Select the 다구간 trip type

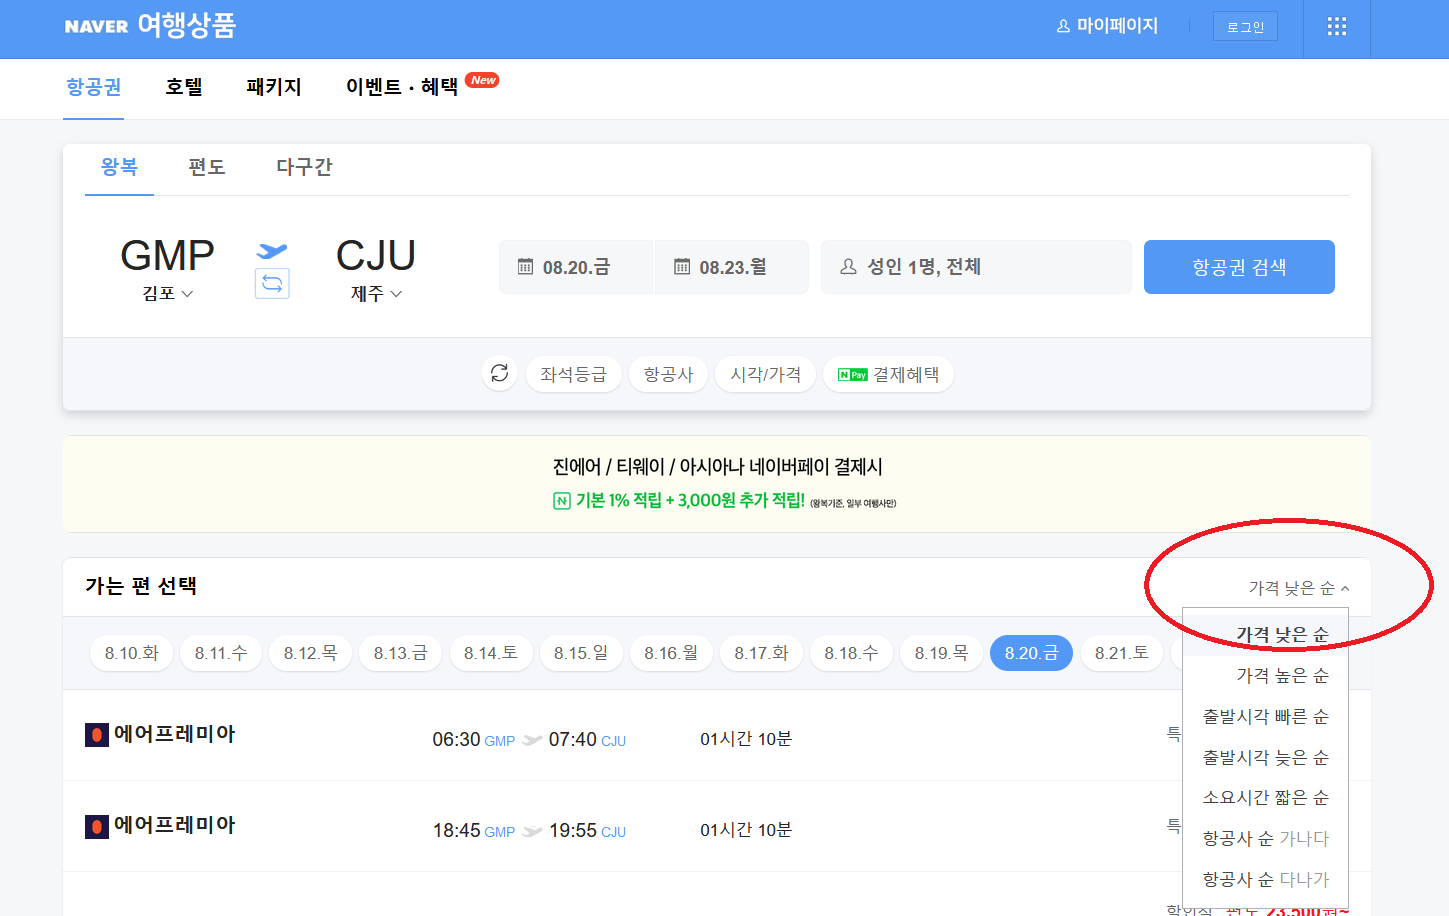click(x=304, y=167)
